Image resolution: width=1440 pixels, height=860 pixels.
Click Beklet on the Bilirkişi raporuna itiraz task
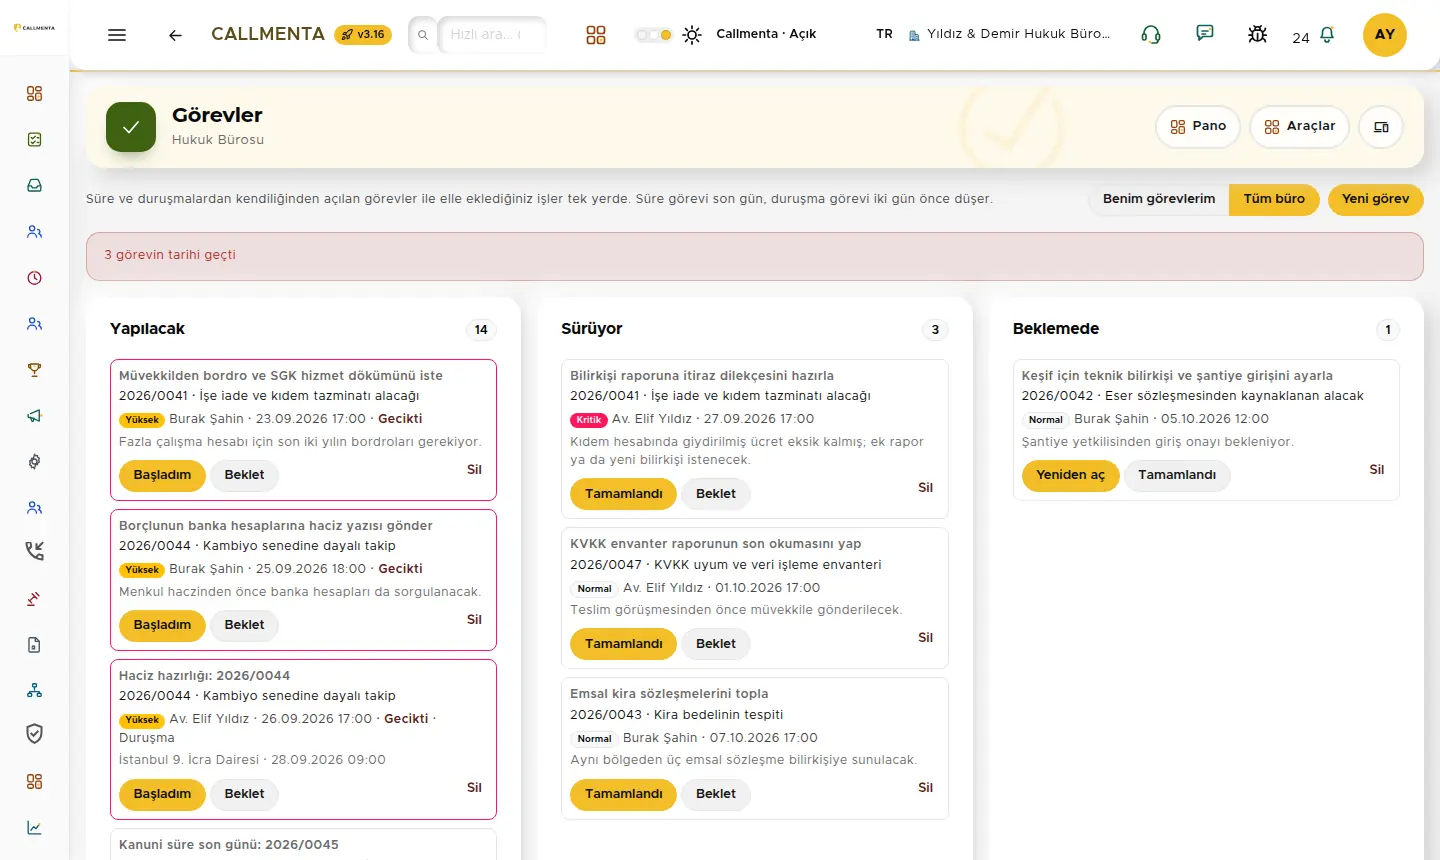[716, 494]
